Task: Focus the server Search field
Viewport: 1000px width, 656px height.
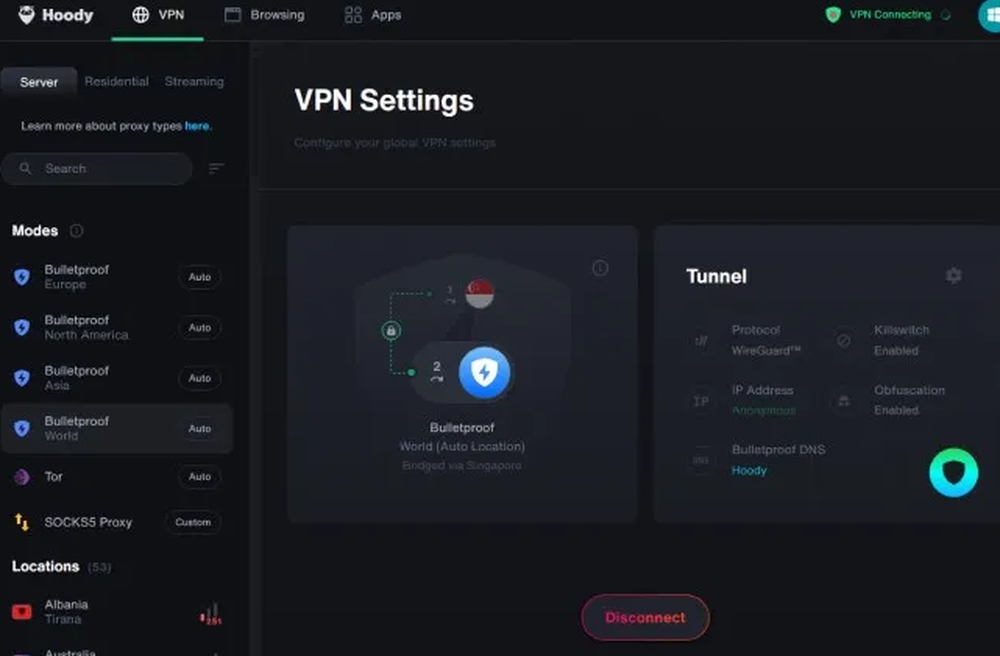Action: [x=97, y=169]
